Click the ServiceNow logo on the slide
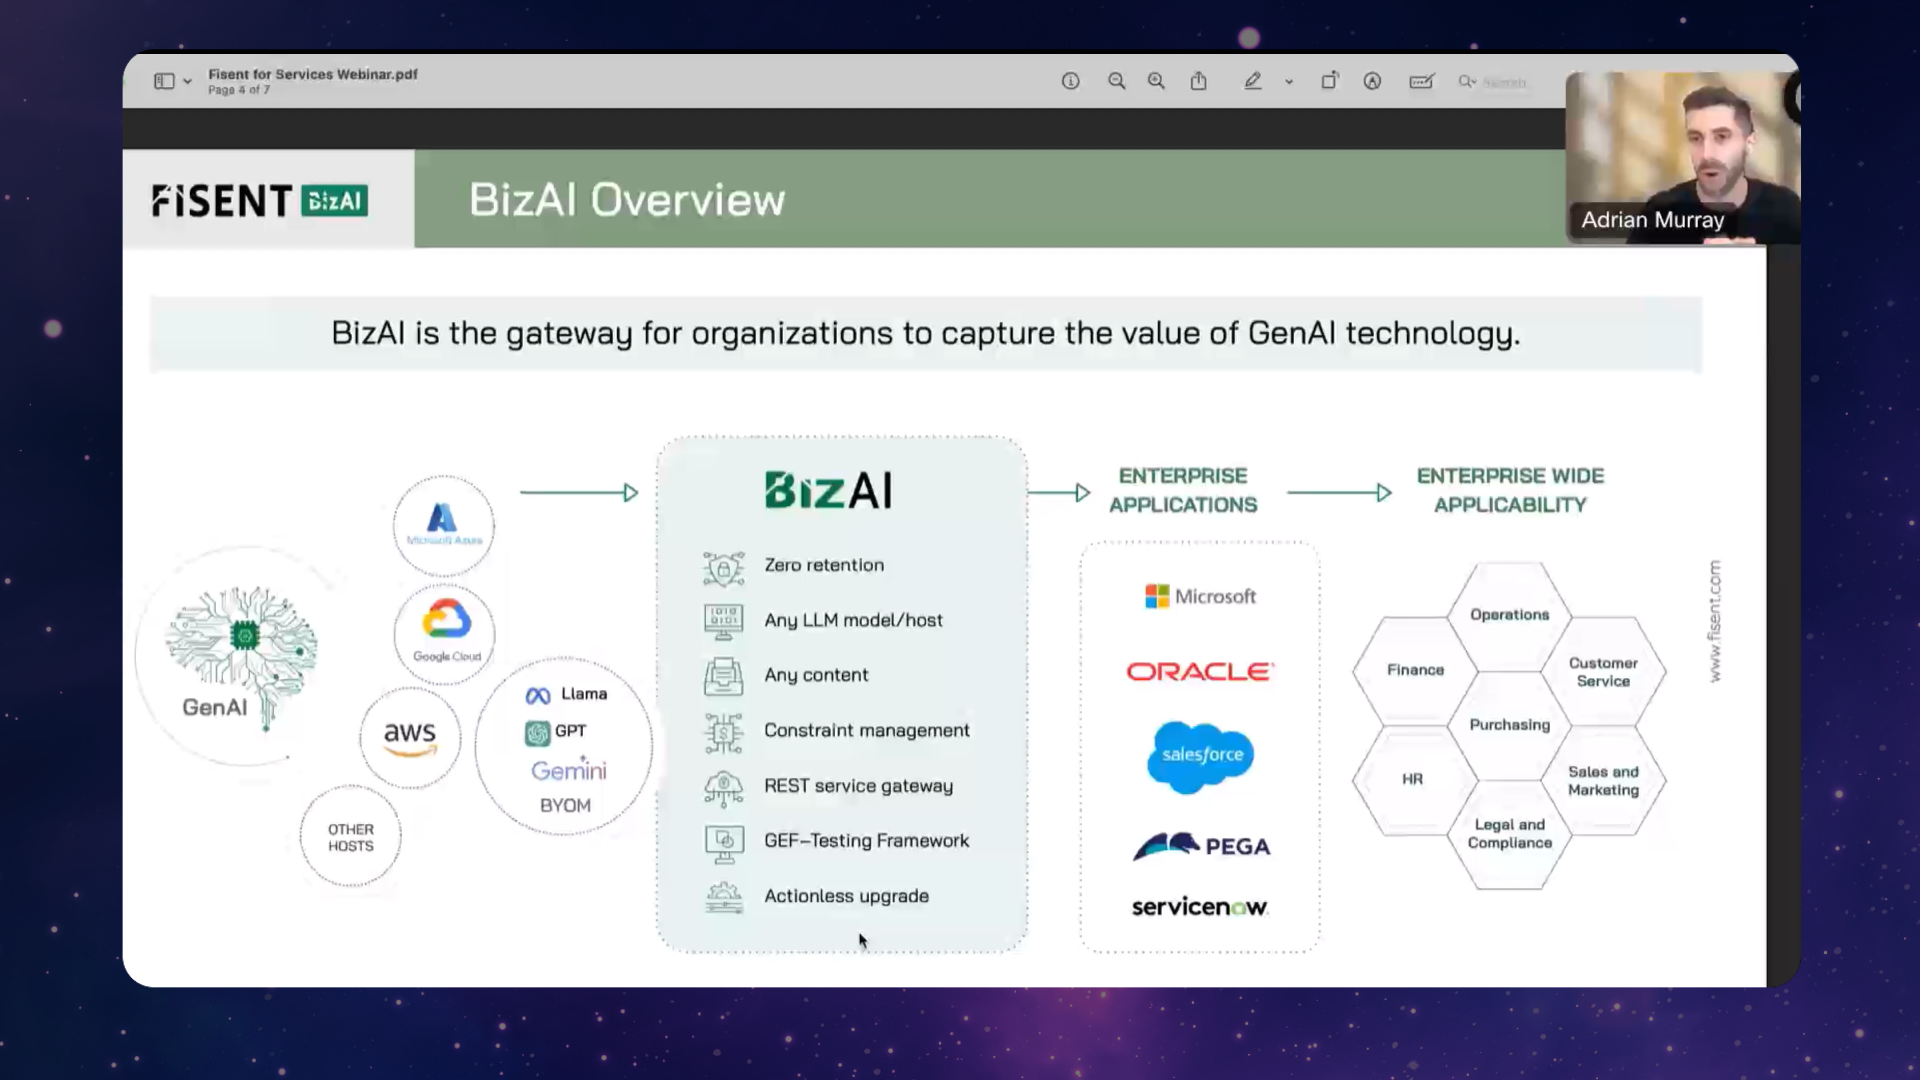1920x1080 pixels. (1199, 906)
